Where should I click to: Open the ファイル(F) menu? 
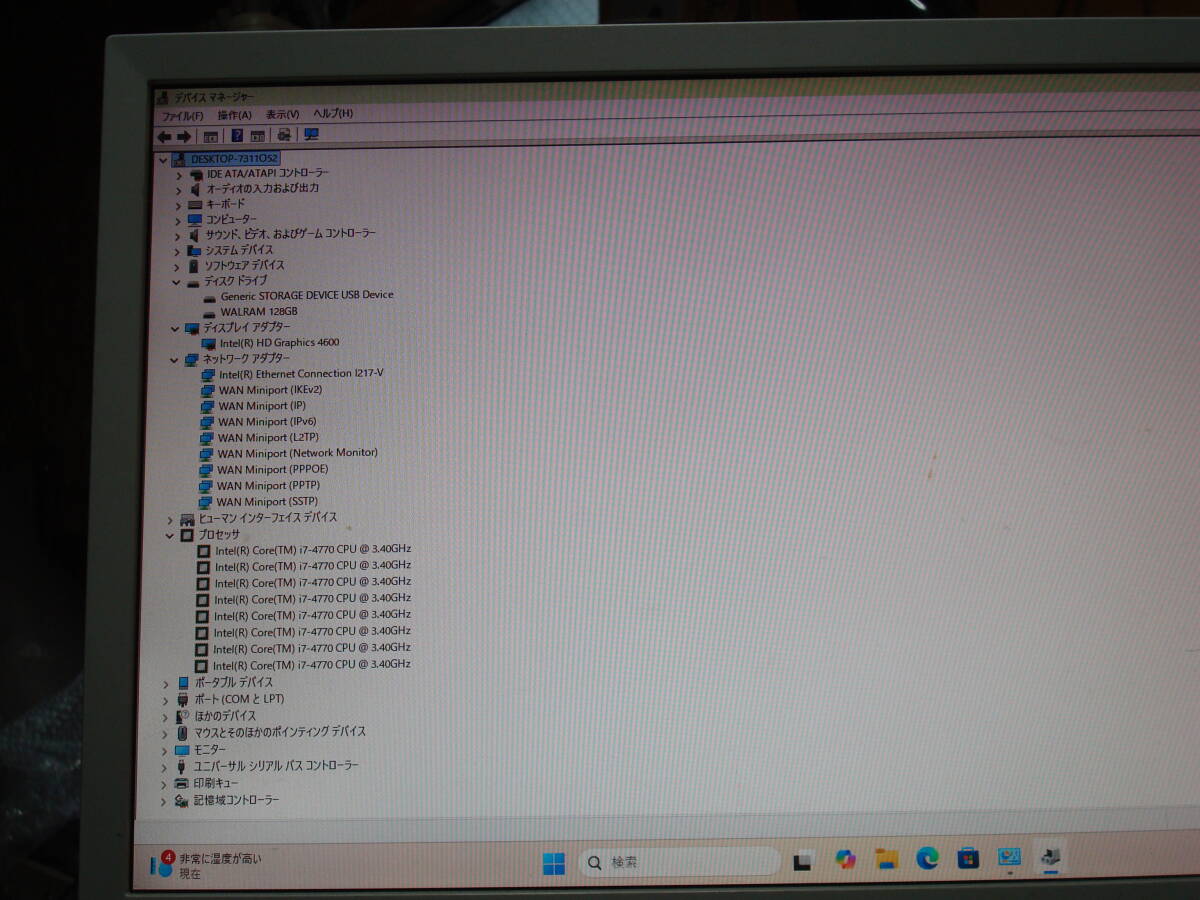pos(183,116)
